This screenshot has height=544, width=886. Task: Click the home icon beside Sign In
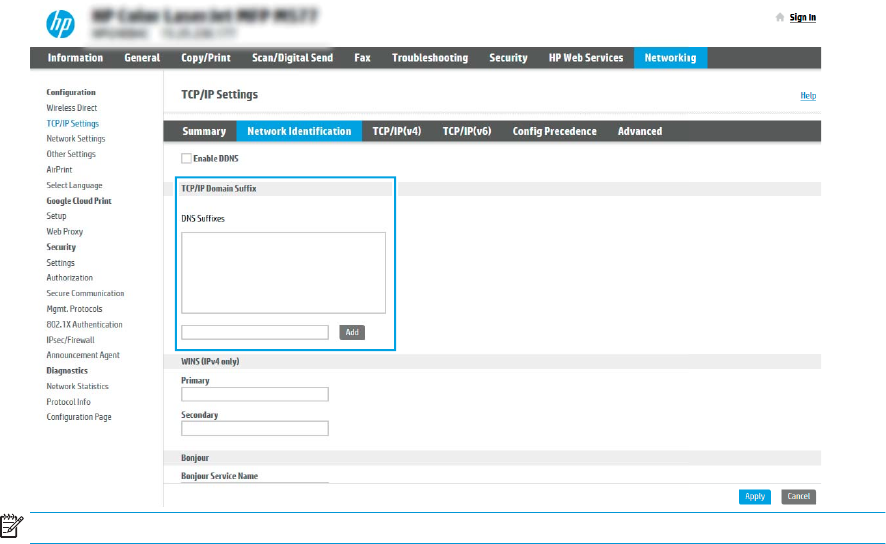click(780, 18)
